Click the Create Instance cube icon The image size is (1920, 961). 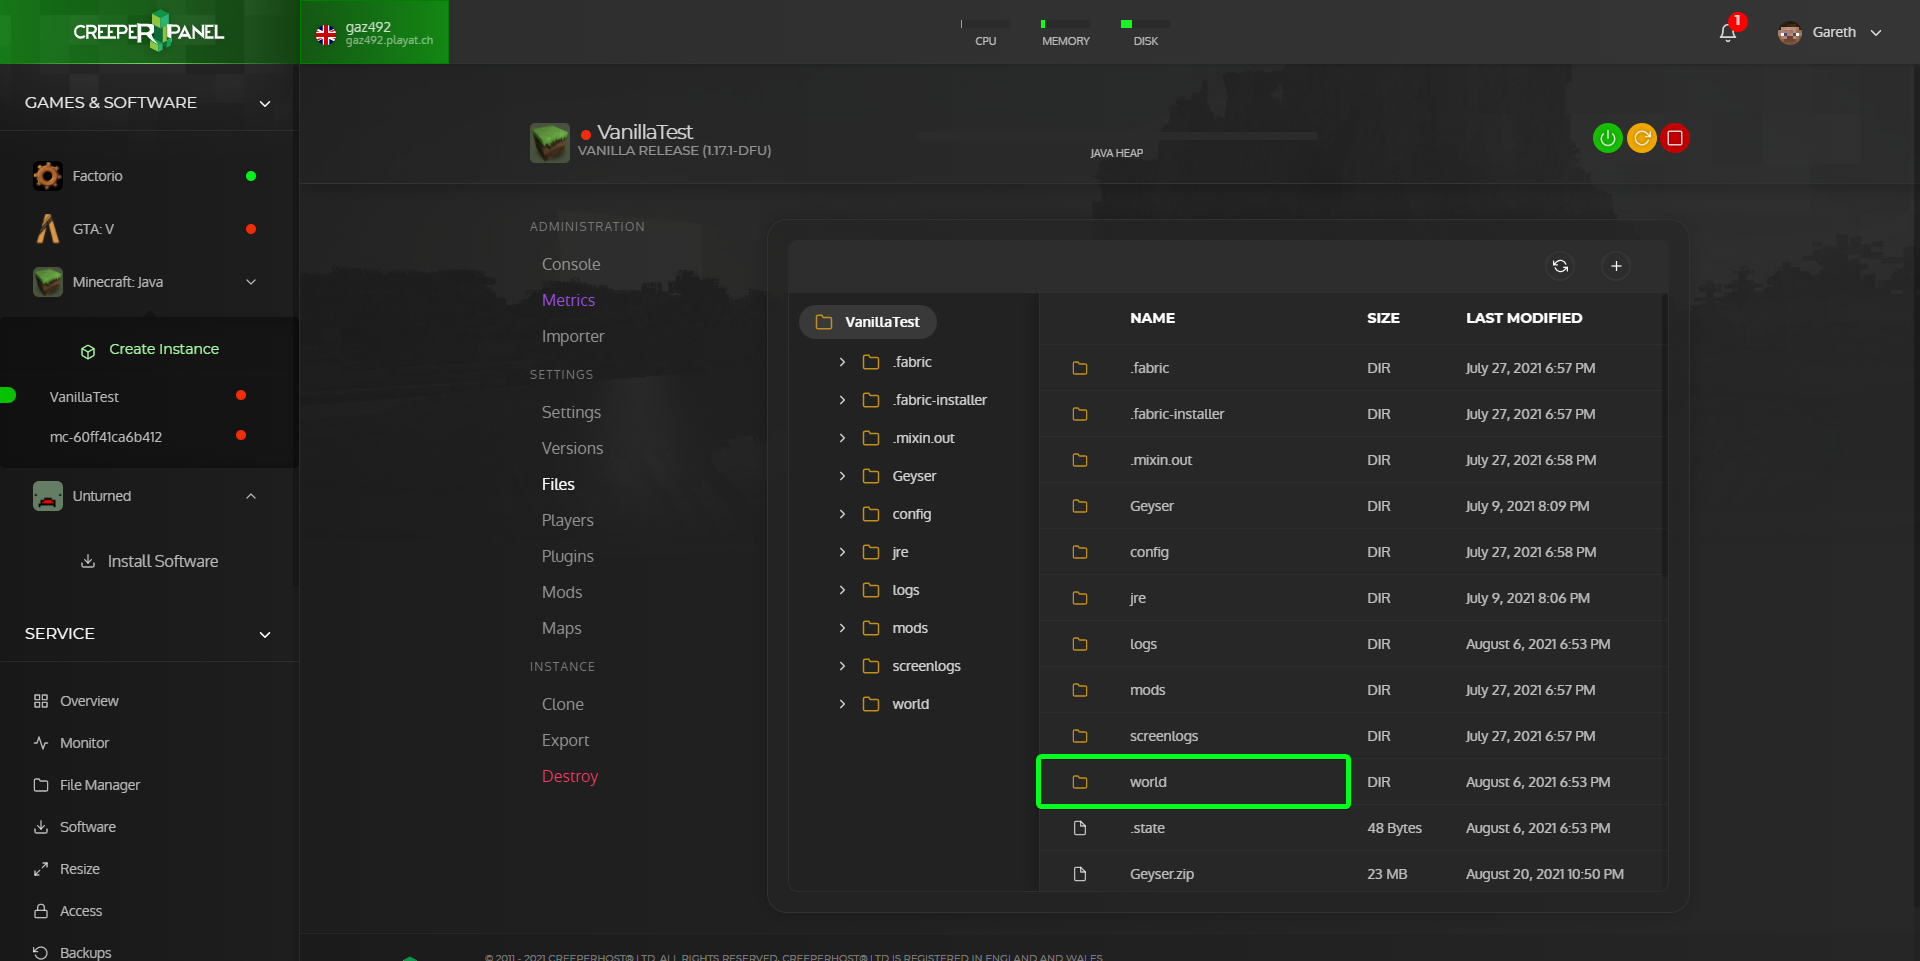[88, 351]
